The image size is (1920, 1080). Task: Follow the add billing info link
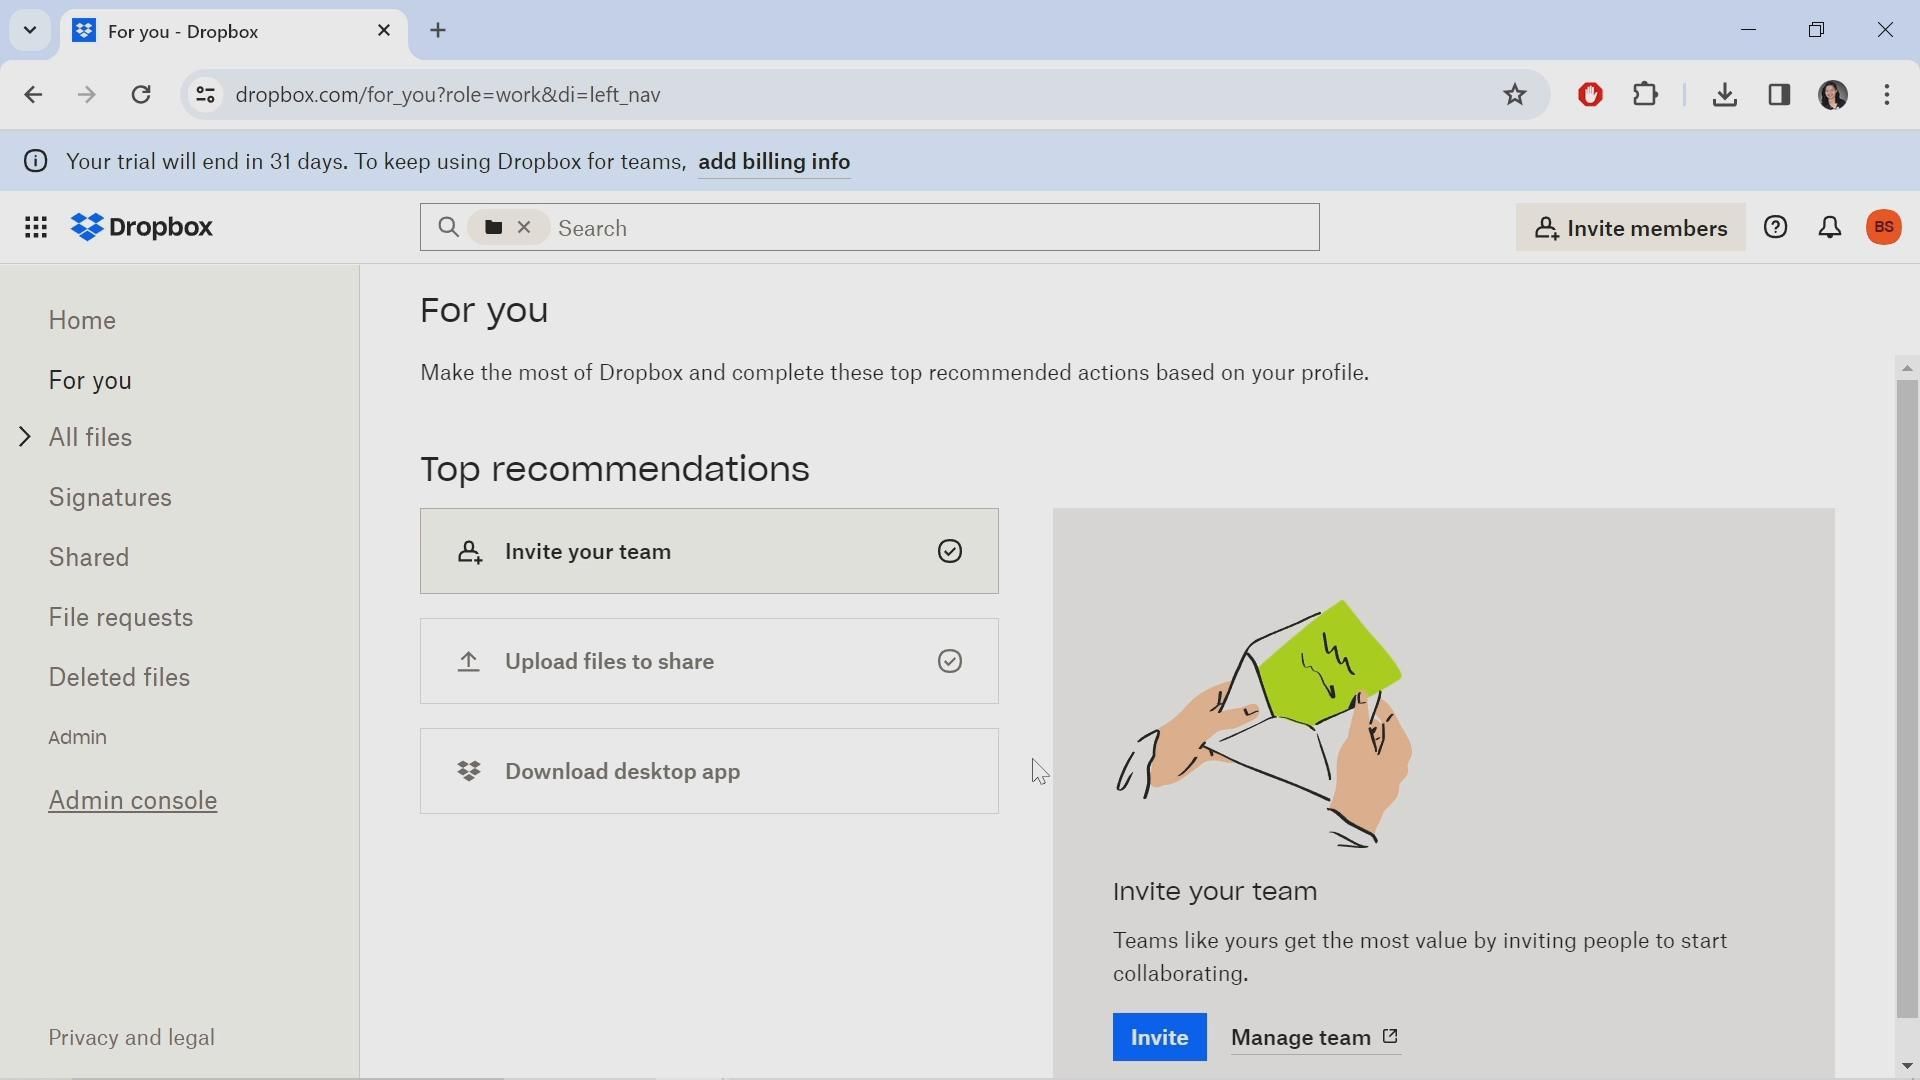[774, 162]
